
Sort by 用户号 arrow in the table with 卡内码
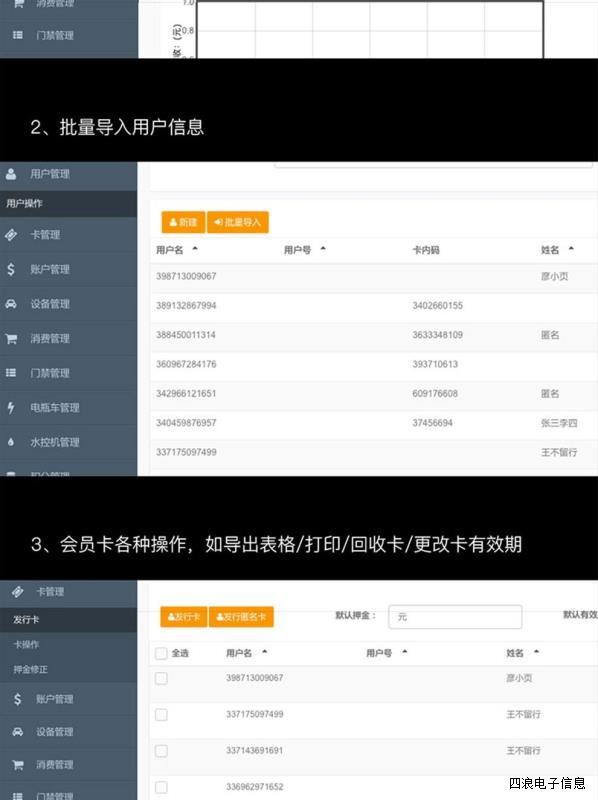tap(323, 249)
